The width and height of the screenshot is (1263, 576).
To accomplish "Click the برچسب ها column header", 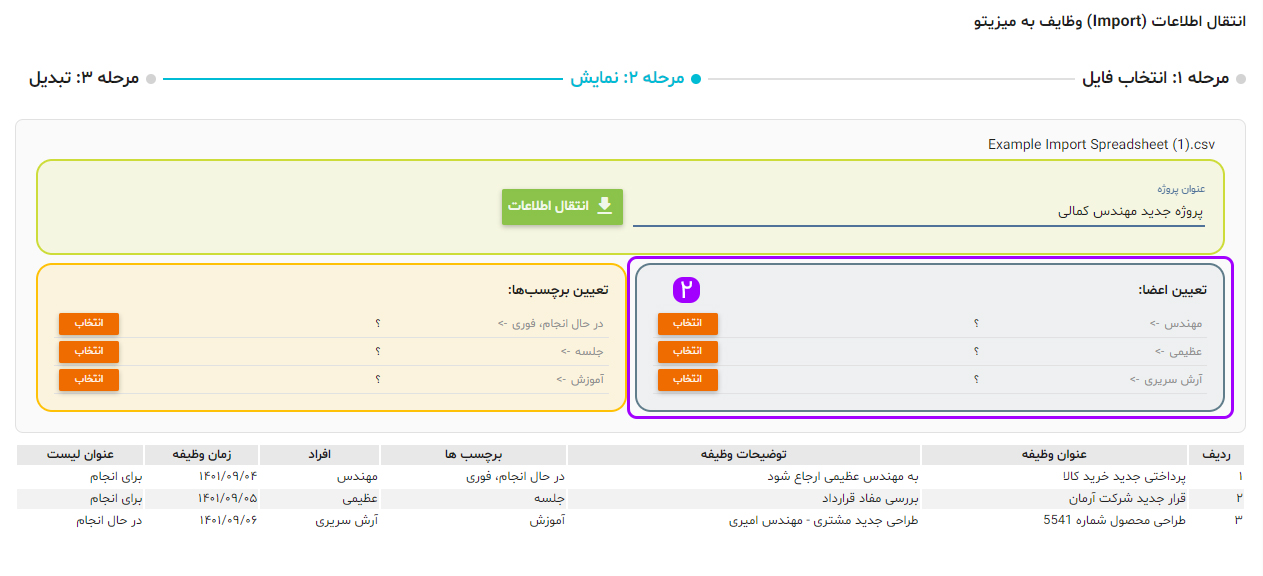I will tap(474, 455).
